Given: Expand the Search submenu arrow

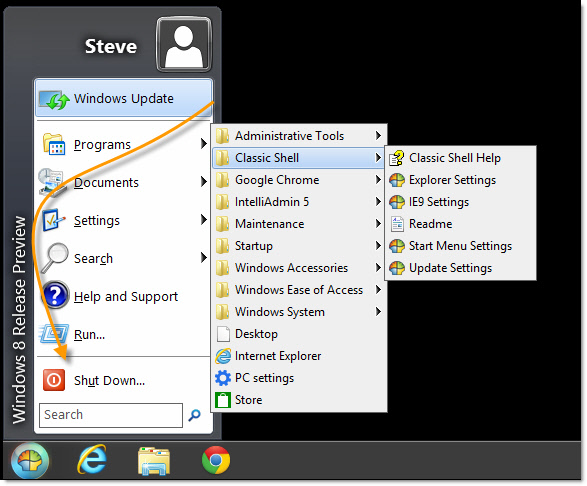Looking at the screenshot, I should (203, 258).
